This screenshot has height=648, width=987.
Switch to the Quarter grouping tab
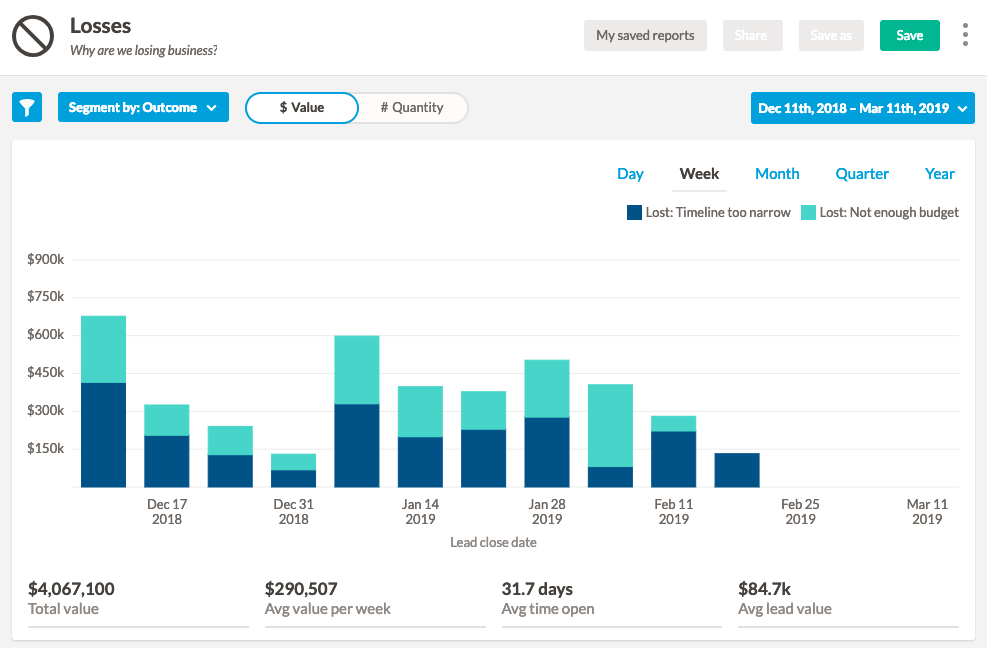(862, 174)
